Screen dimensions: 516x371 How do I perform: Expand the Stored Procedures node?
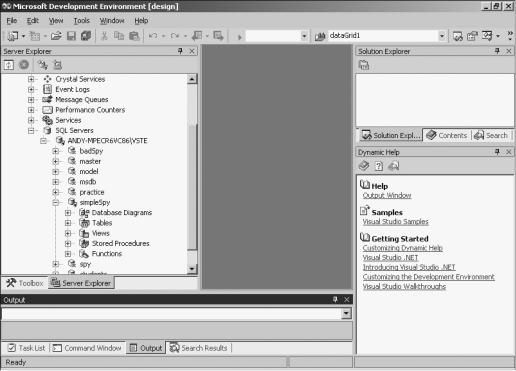coord(68,243)
